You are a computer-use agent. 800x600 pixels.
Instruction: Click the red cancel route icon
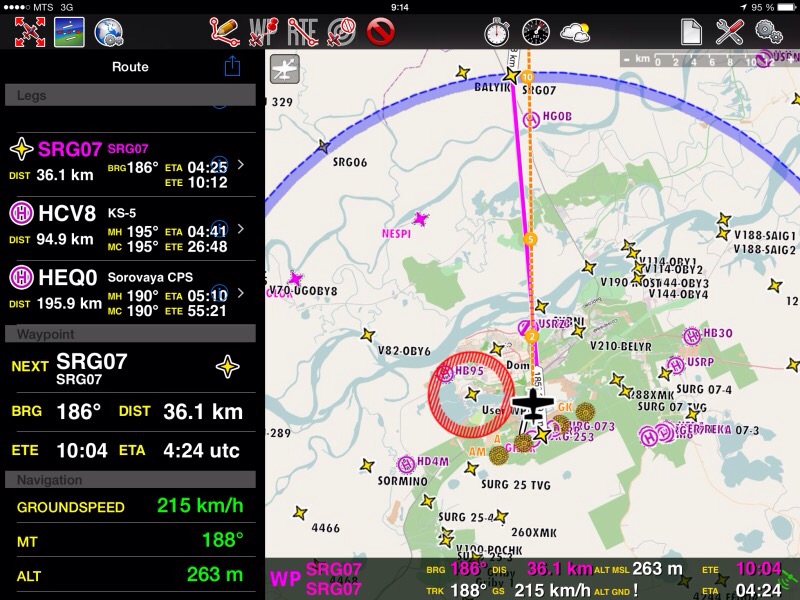pos(381,32)
